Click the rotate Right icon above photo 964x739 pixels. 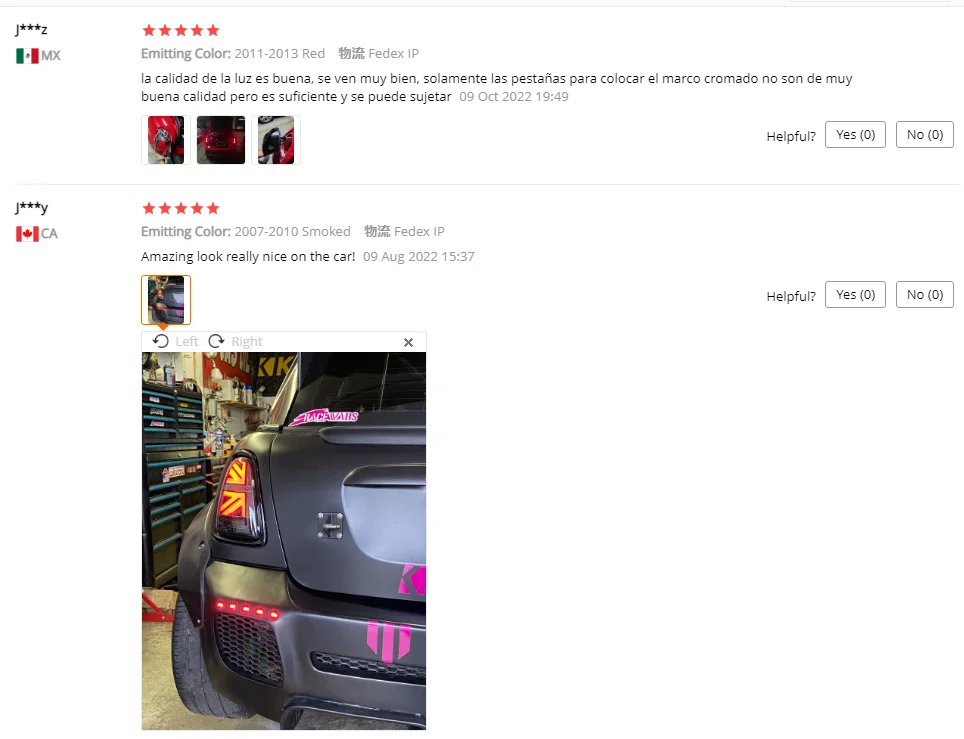click(216, 341)
